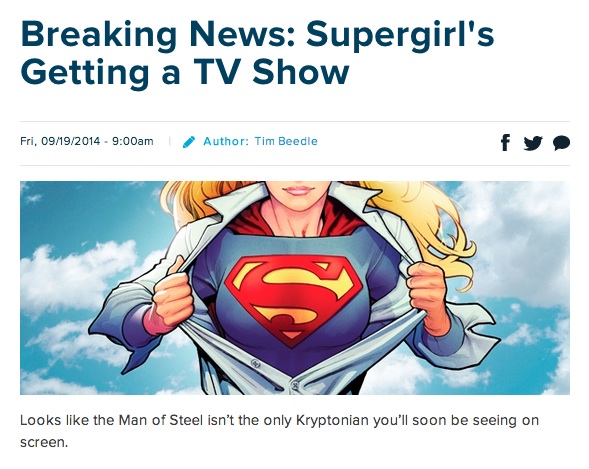The image size is (589, 469).
Task: Click the white shirt button at image bottom
Action: coord(294,386)
